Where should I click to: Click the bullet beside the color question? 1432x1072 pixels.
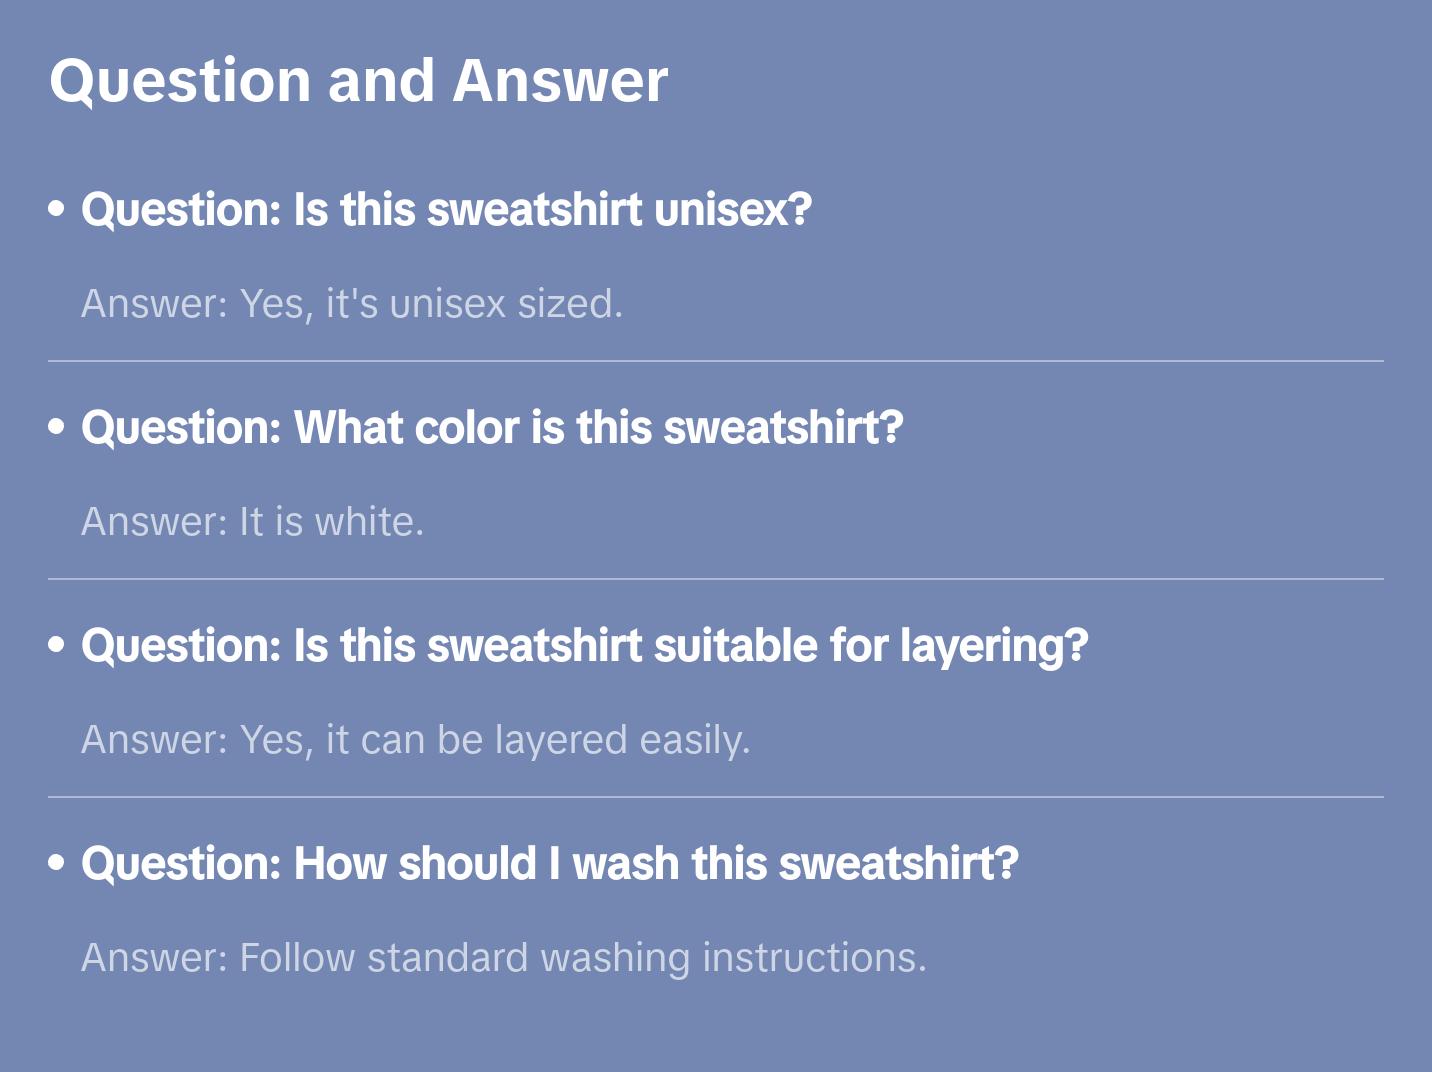tap(57, 427)
